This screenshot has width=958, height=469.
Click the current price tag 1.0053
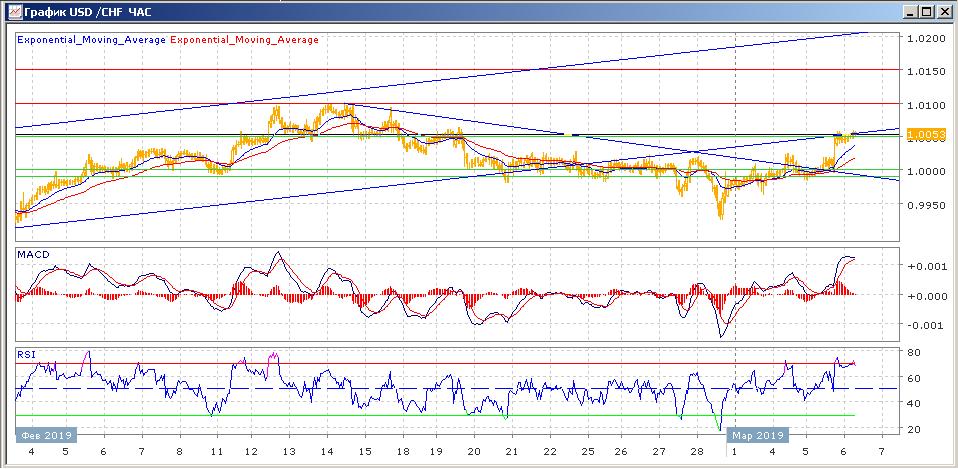click(927, 134)
